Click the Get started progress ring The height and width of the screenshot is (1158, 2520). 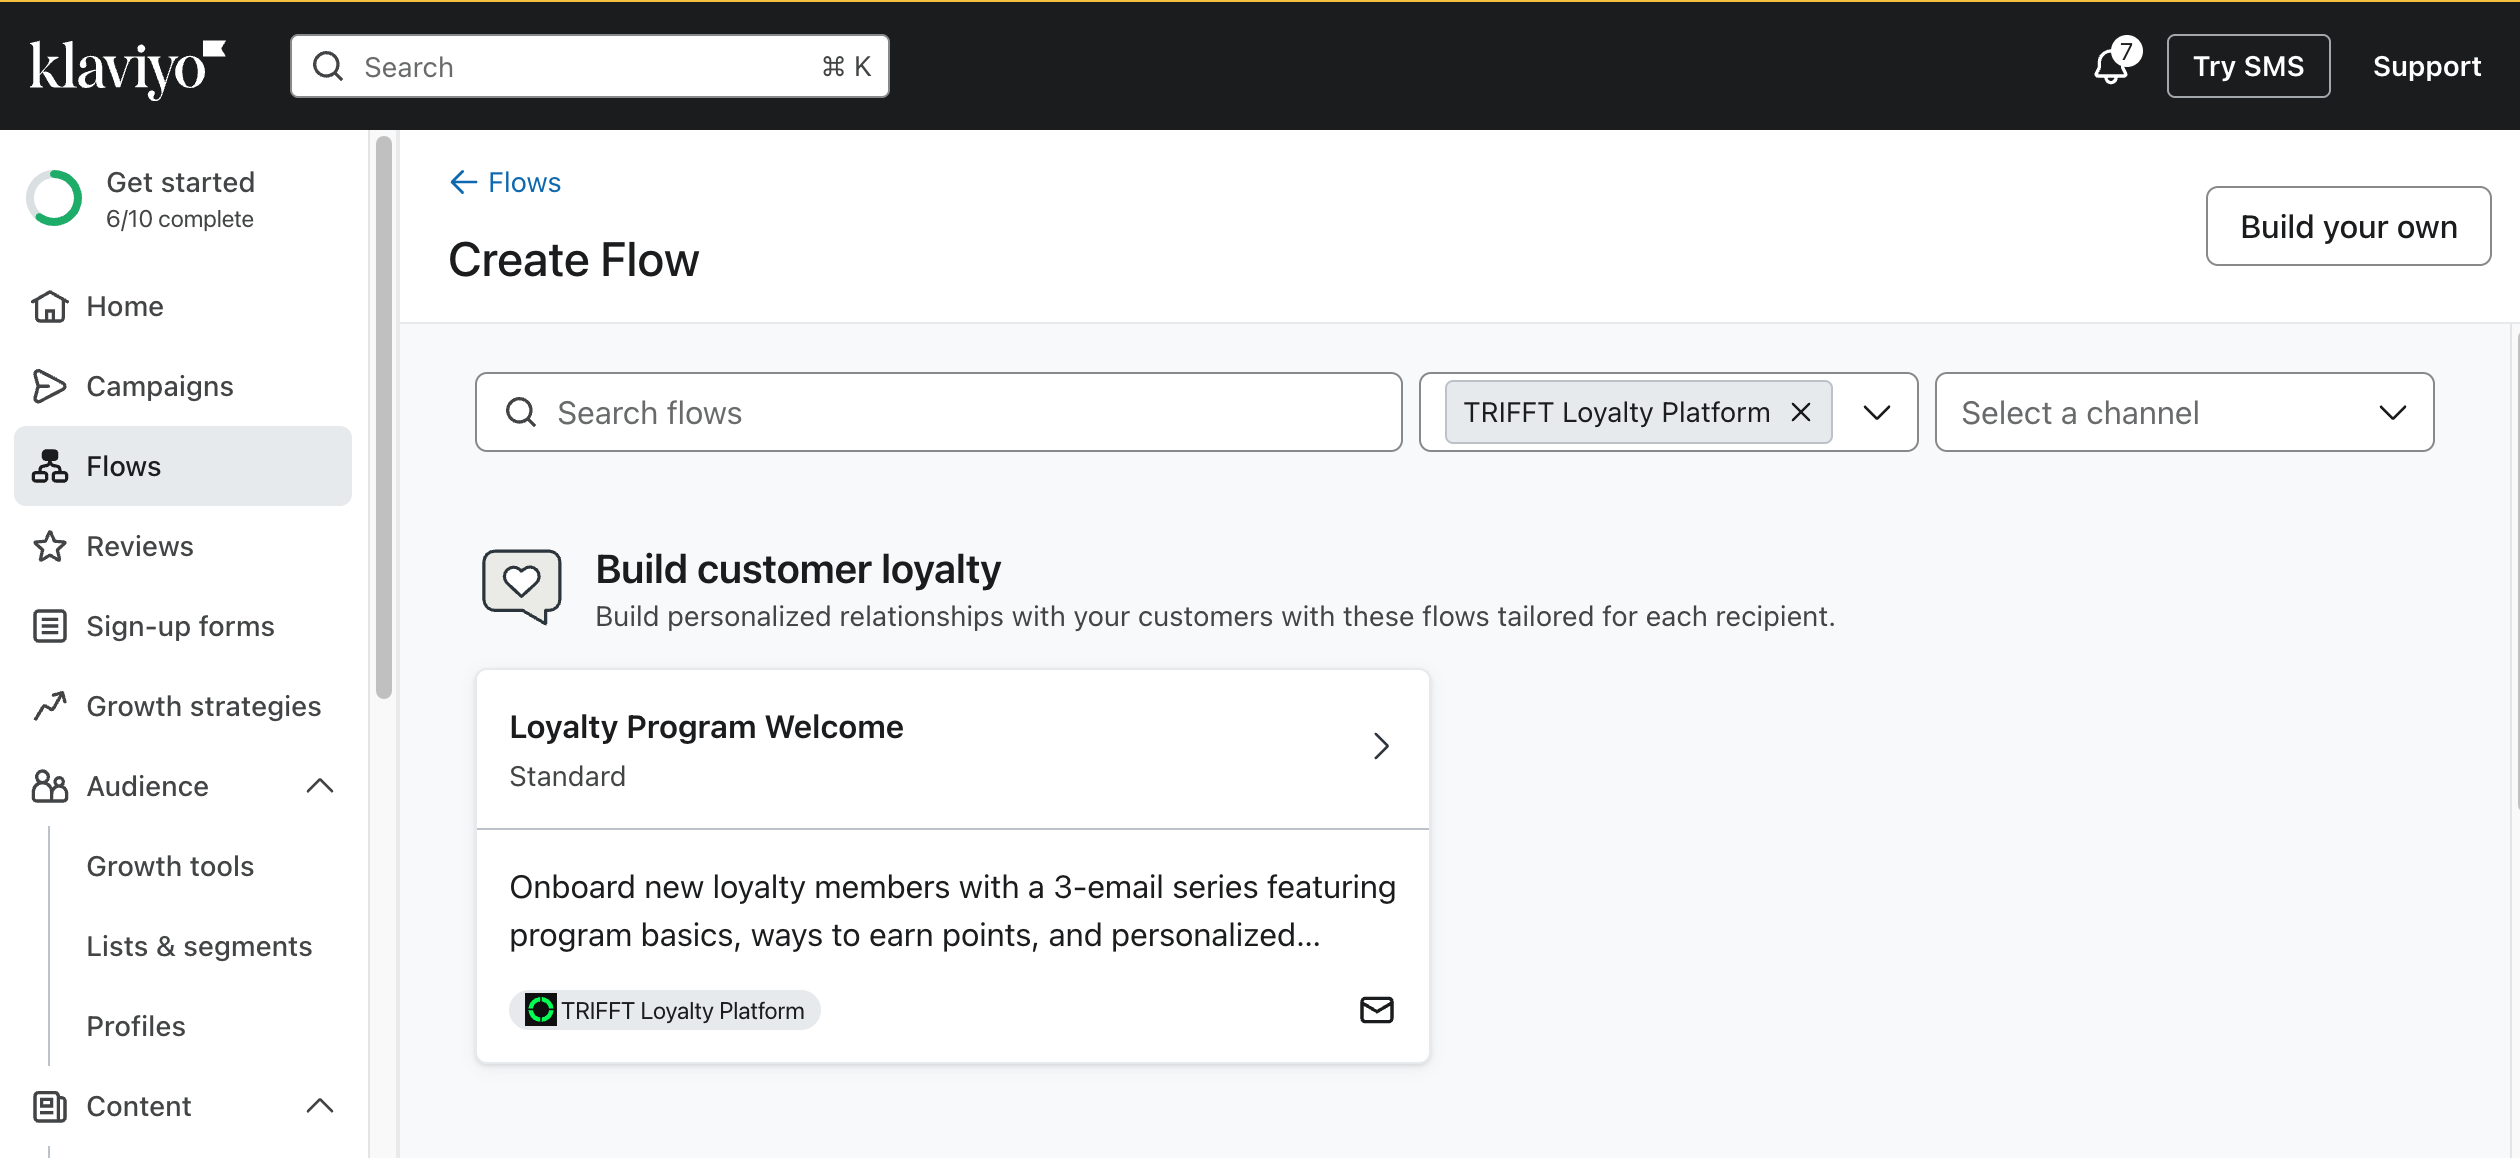pyautogui.click(x=54, y=198)
